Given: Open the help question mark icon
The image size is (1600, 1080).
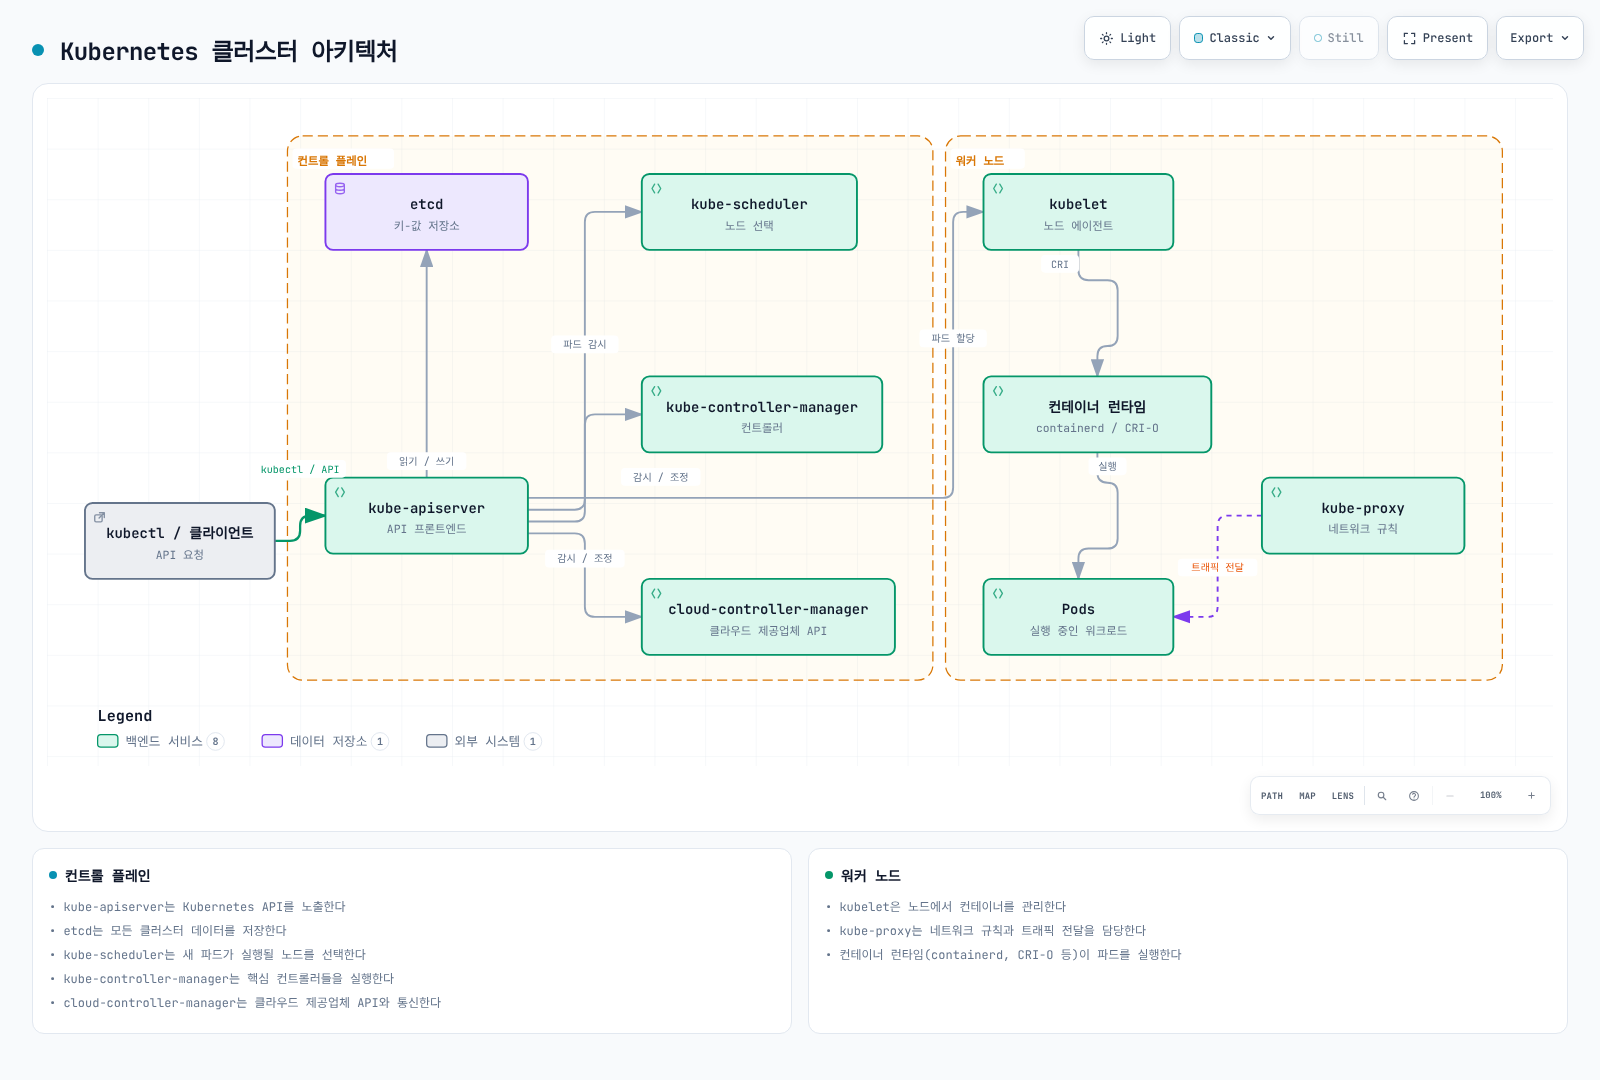Looking at the screenshot, I should [x=1414, y=796].
